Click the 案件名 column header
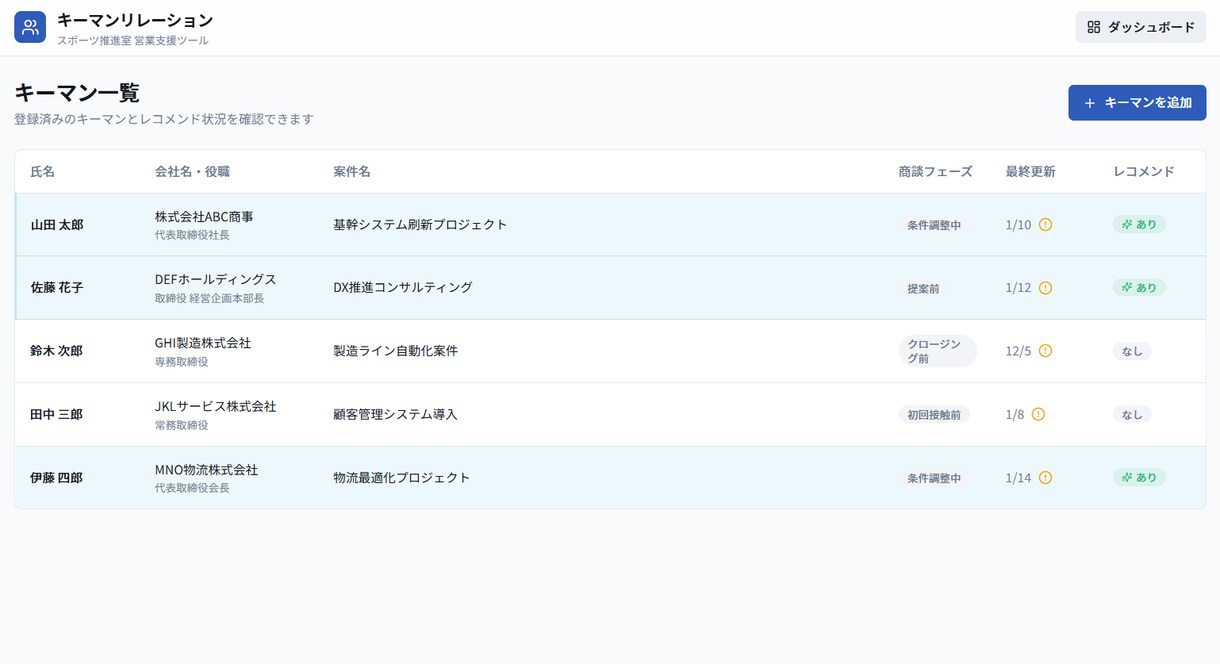Screen dimensions: 1220x664 (352, 172)
